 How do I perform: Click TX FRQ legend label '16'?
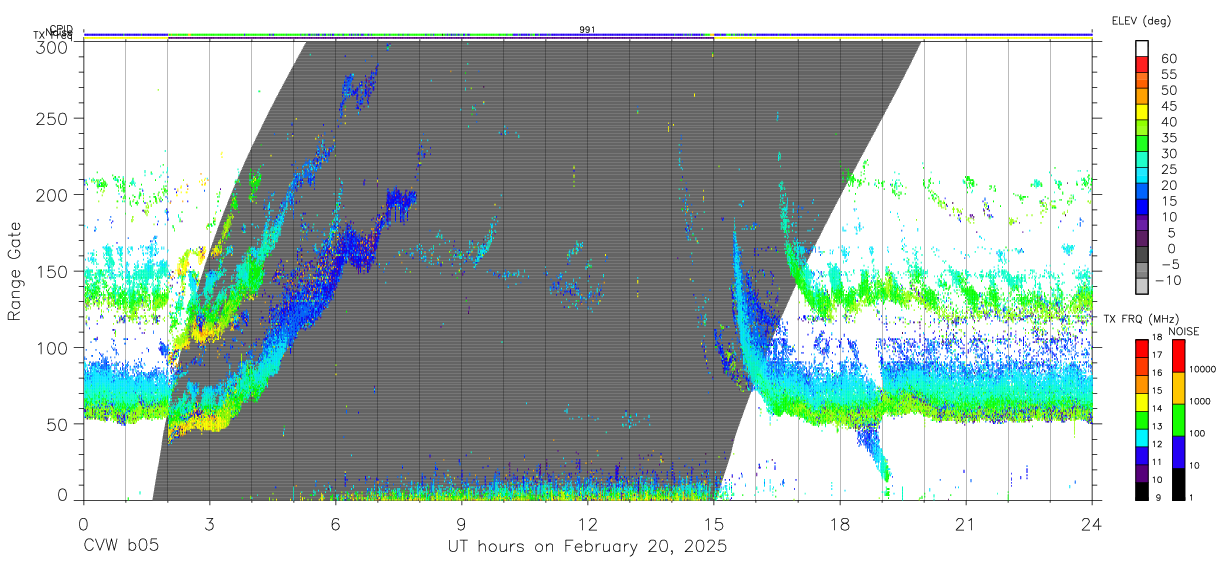click(x=1158, y=374)
